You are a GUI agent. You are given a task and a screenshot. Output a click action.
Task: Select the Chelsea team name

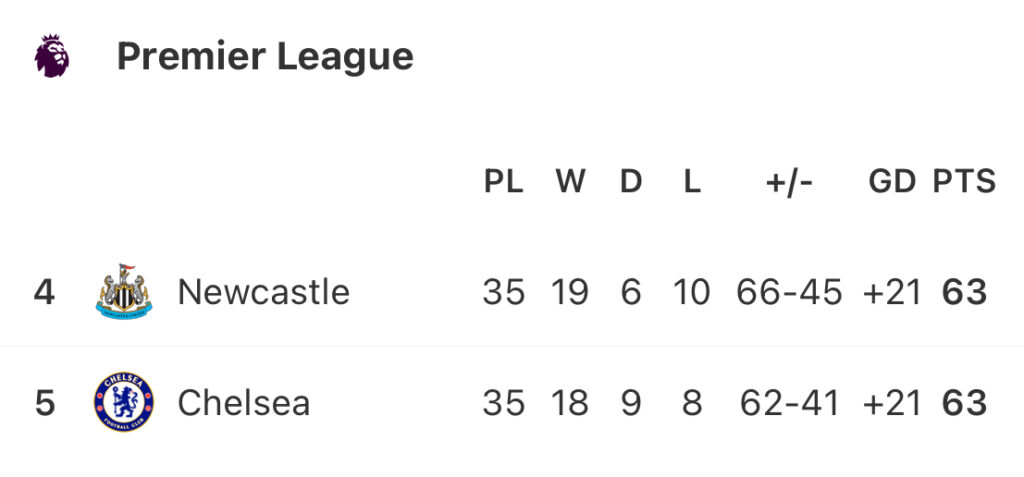point(244,403)
